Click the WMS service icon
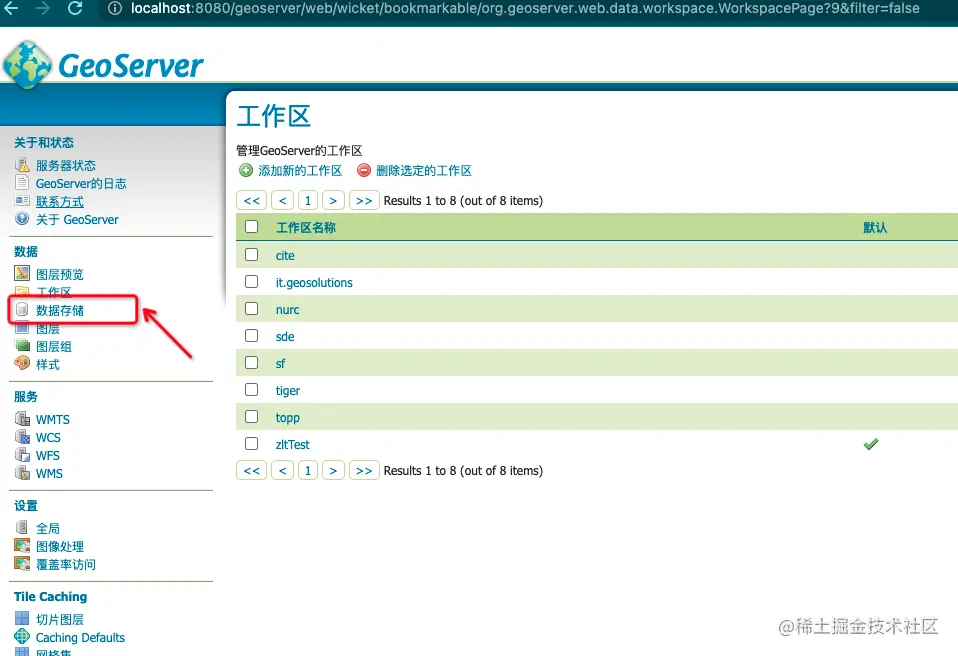This screenshot has width=958, height=656. (22, 473)
